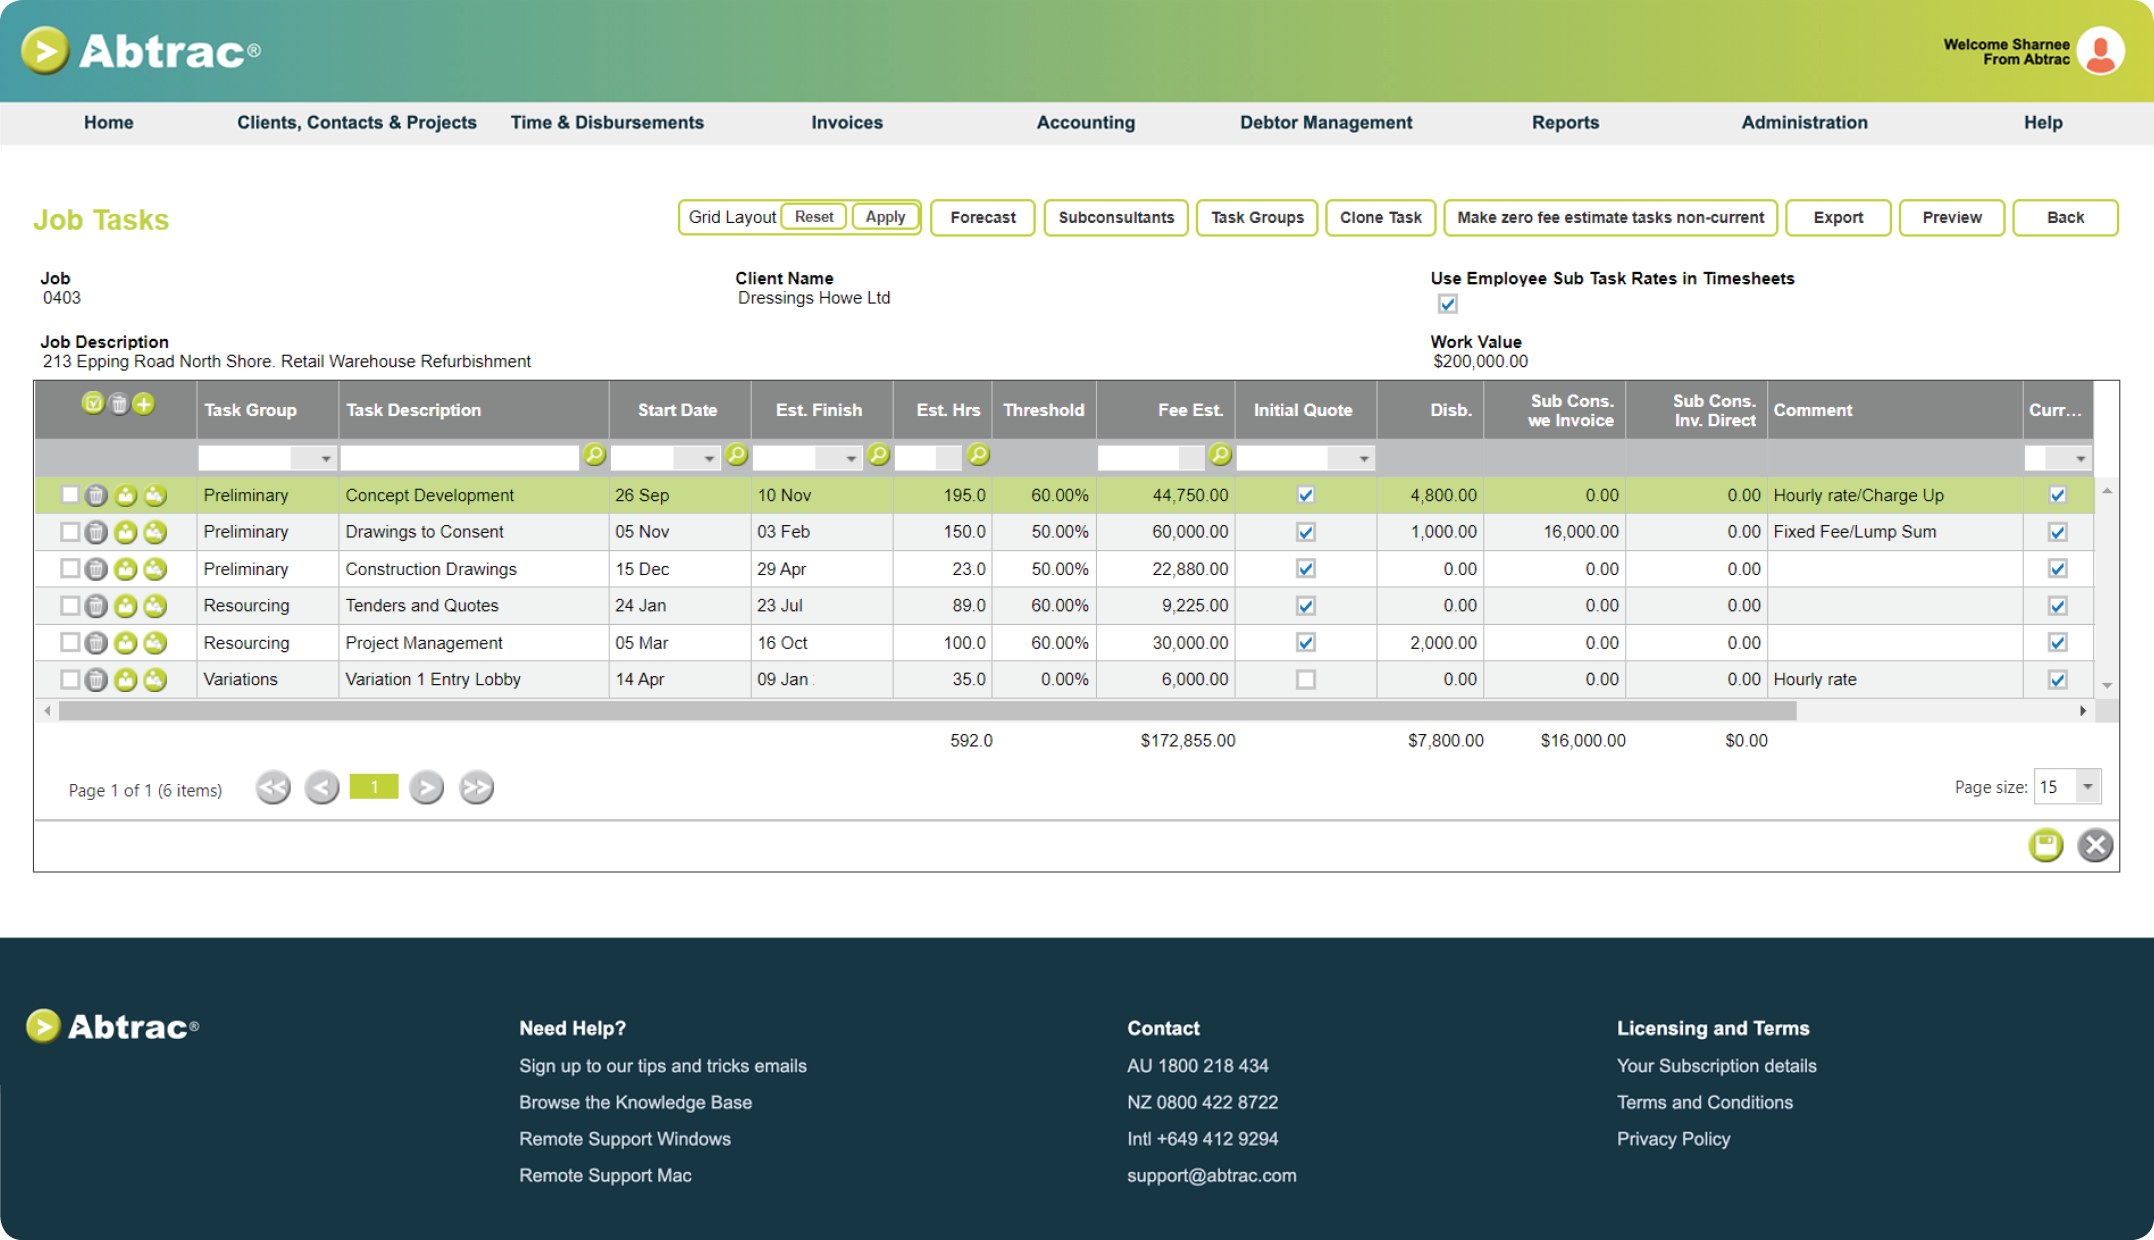
Task: Go to the previous page arrow
Action: [322, 788]
